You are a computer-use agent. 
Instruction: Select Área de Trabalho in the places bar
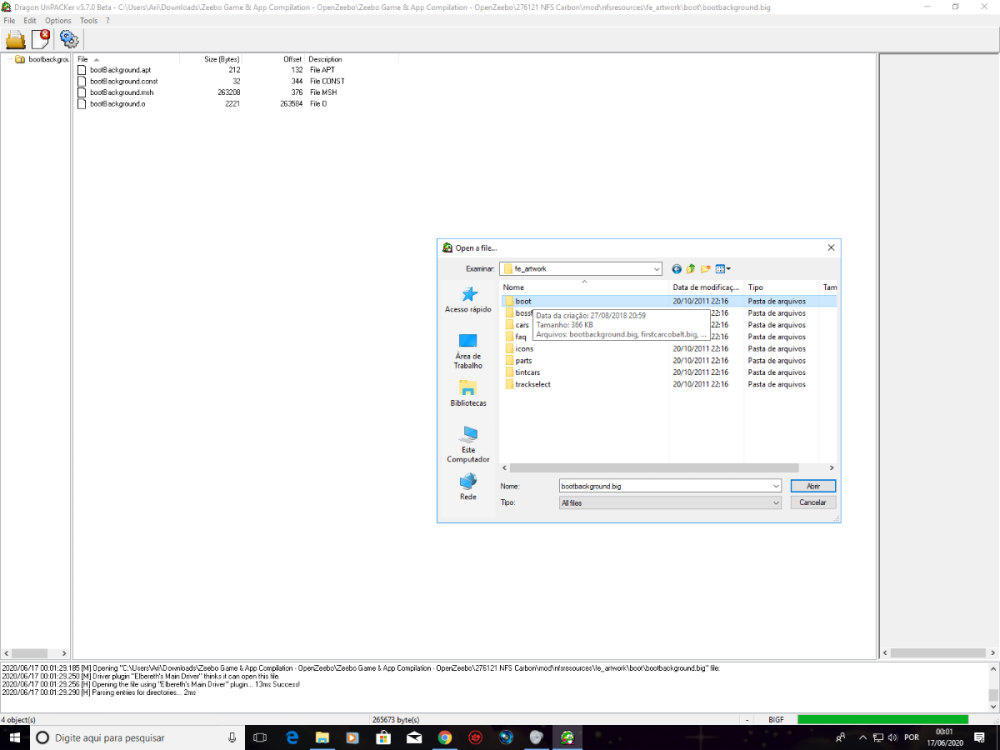pyautogui.click(x=468, y=351)
